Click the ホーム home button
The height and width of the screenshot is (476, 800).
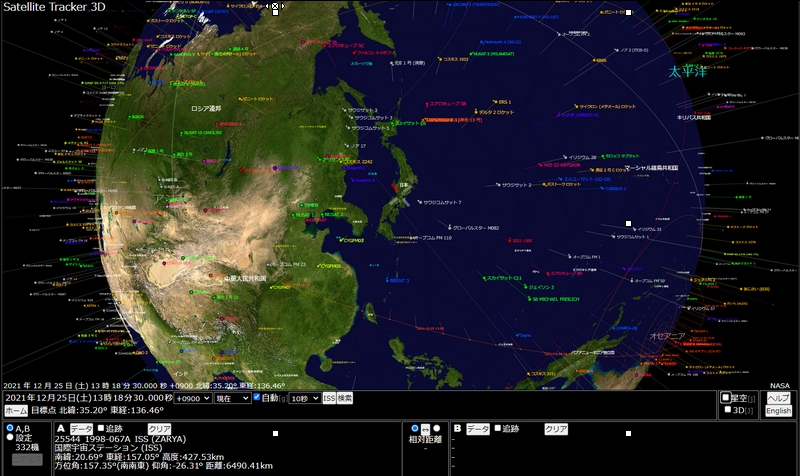[x=16, y=410]
